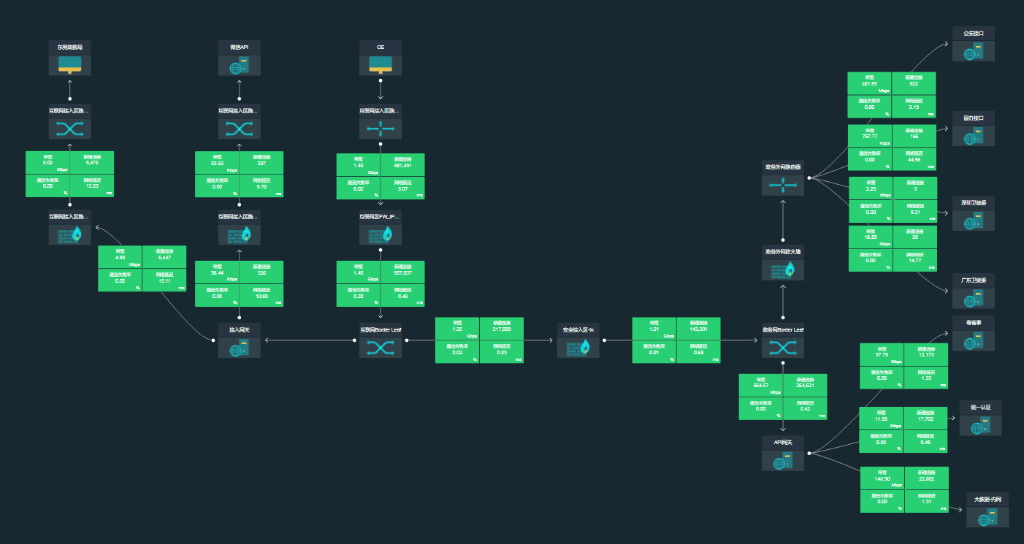The height and width of the screenshot is (544, 1024).
Task: Select the 政务网Border Leaf switch node
Action: 782,347
